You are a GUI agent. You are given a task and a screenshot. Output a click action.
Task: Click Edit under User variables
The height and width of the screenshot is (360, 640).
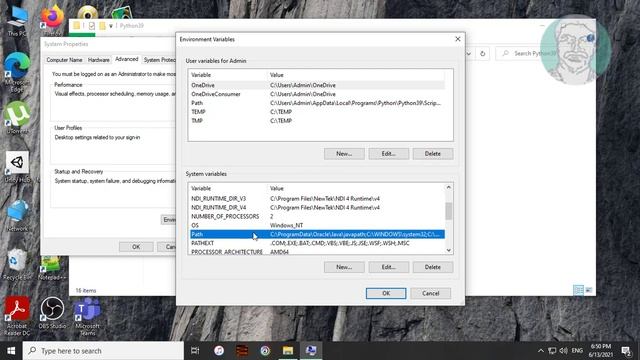(389, 153)
